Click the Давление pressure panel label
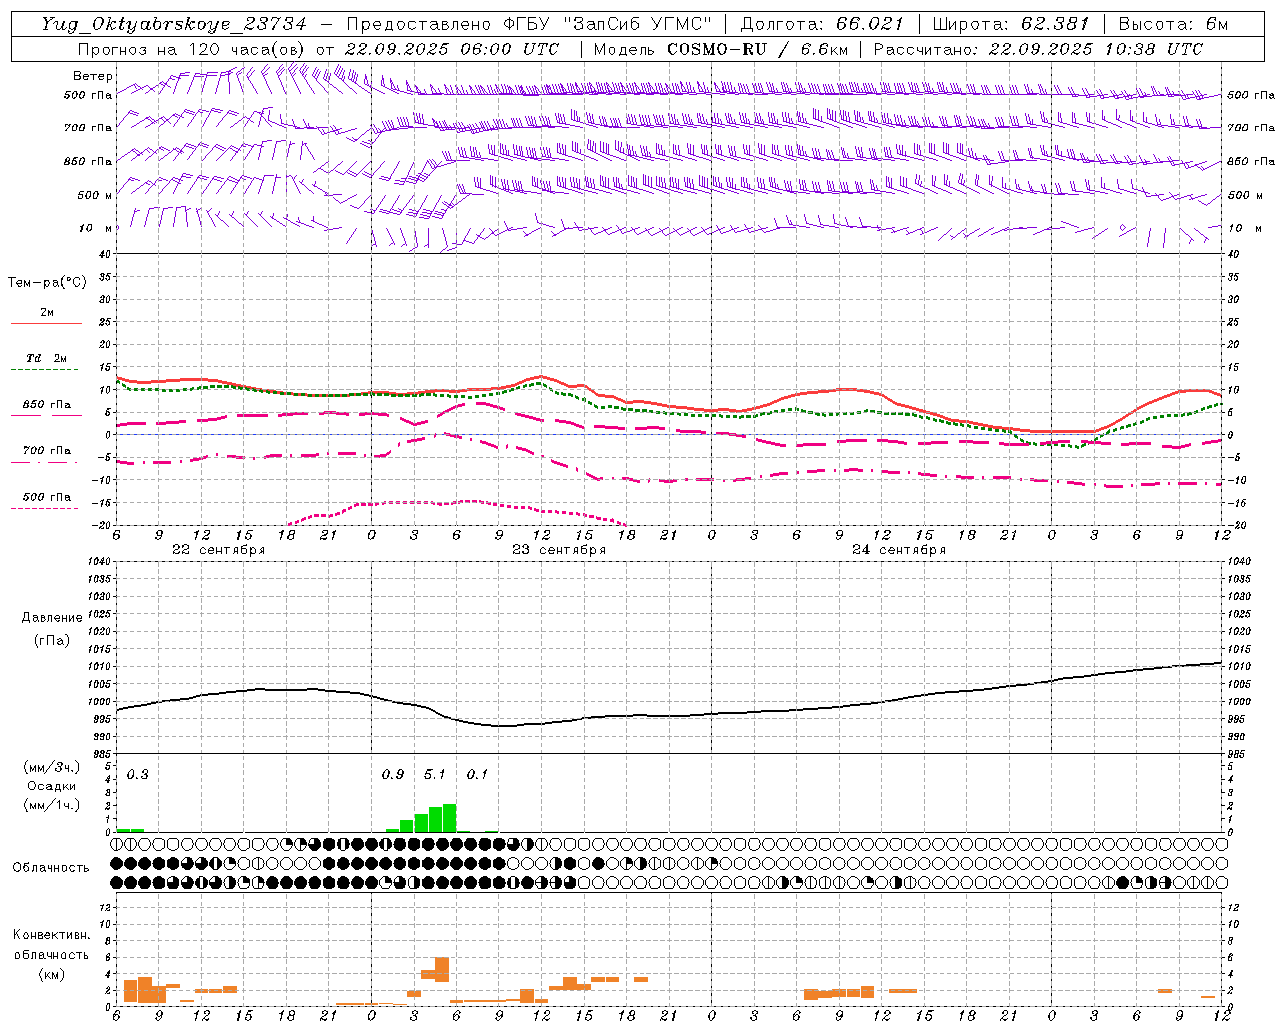The height and width of the screenshot is (1024, 1280). click(52, 618)
